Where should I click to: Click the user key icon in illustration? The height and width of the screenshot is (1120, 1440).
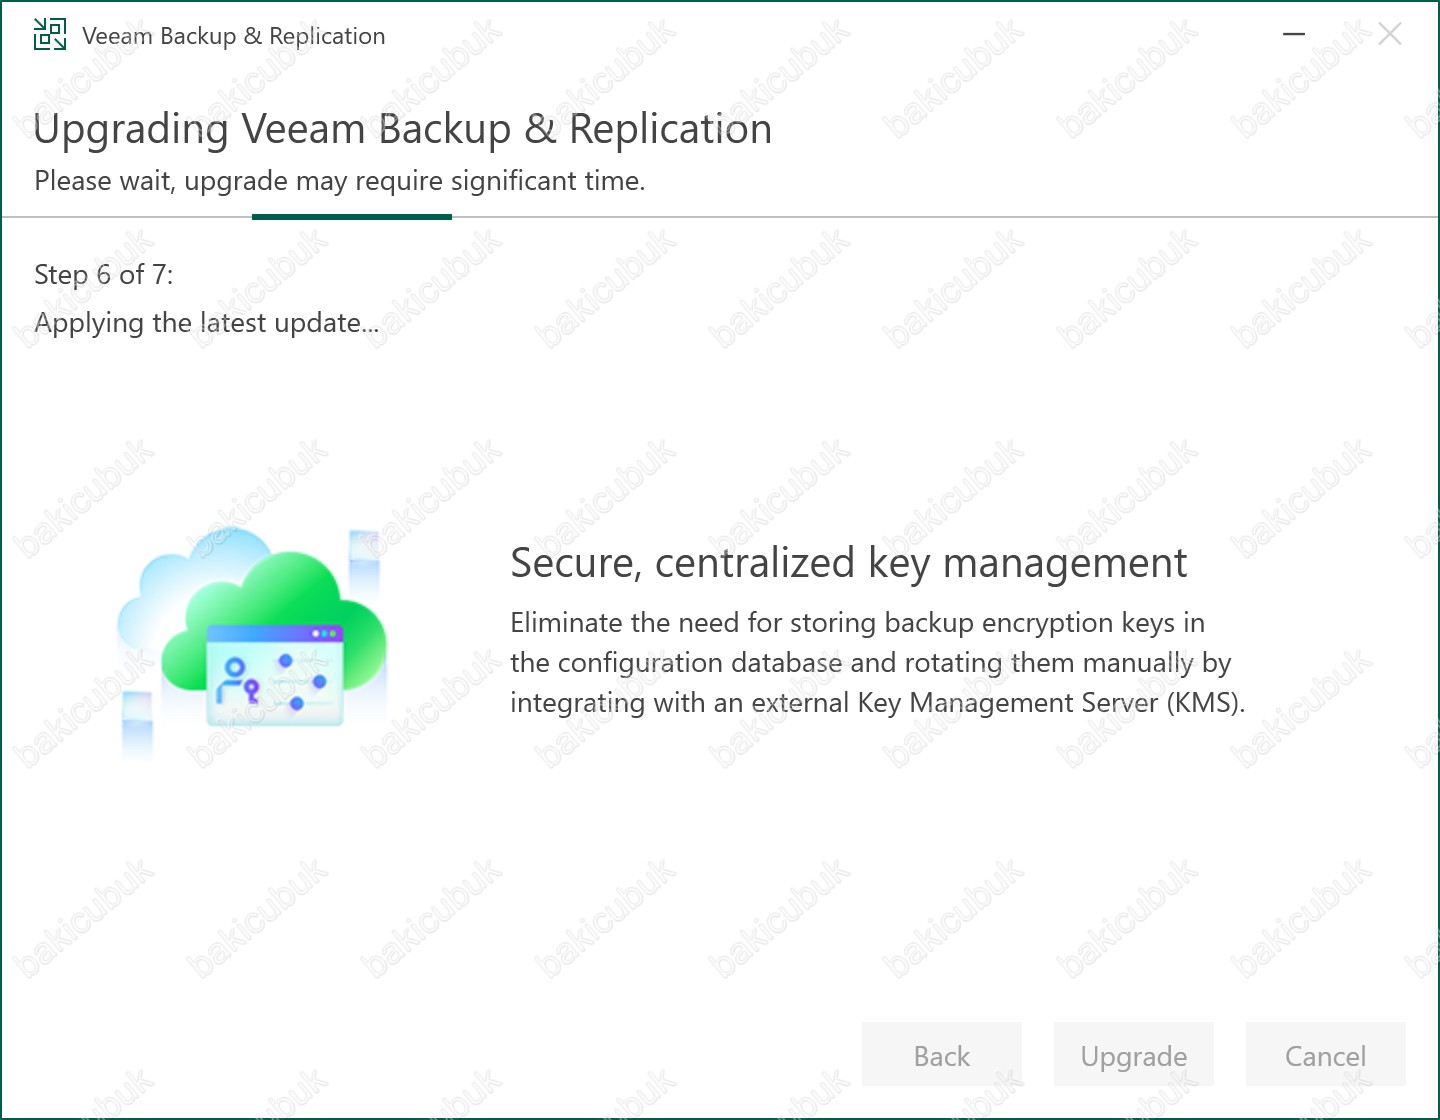(236, 678)
